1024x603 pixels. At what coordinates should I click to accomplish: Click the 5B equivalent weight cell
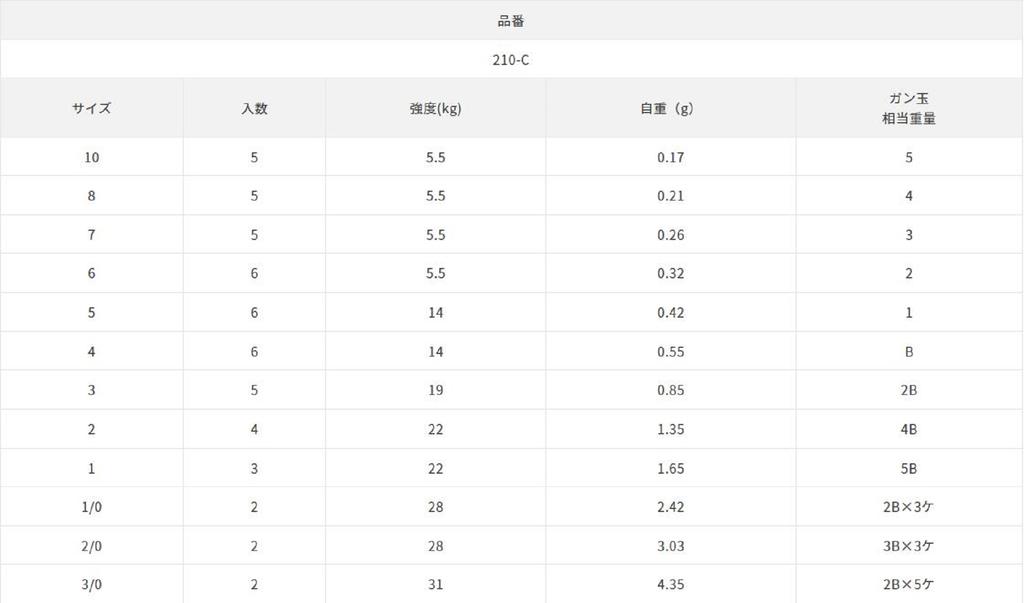tap(909, 469)
